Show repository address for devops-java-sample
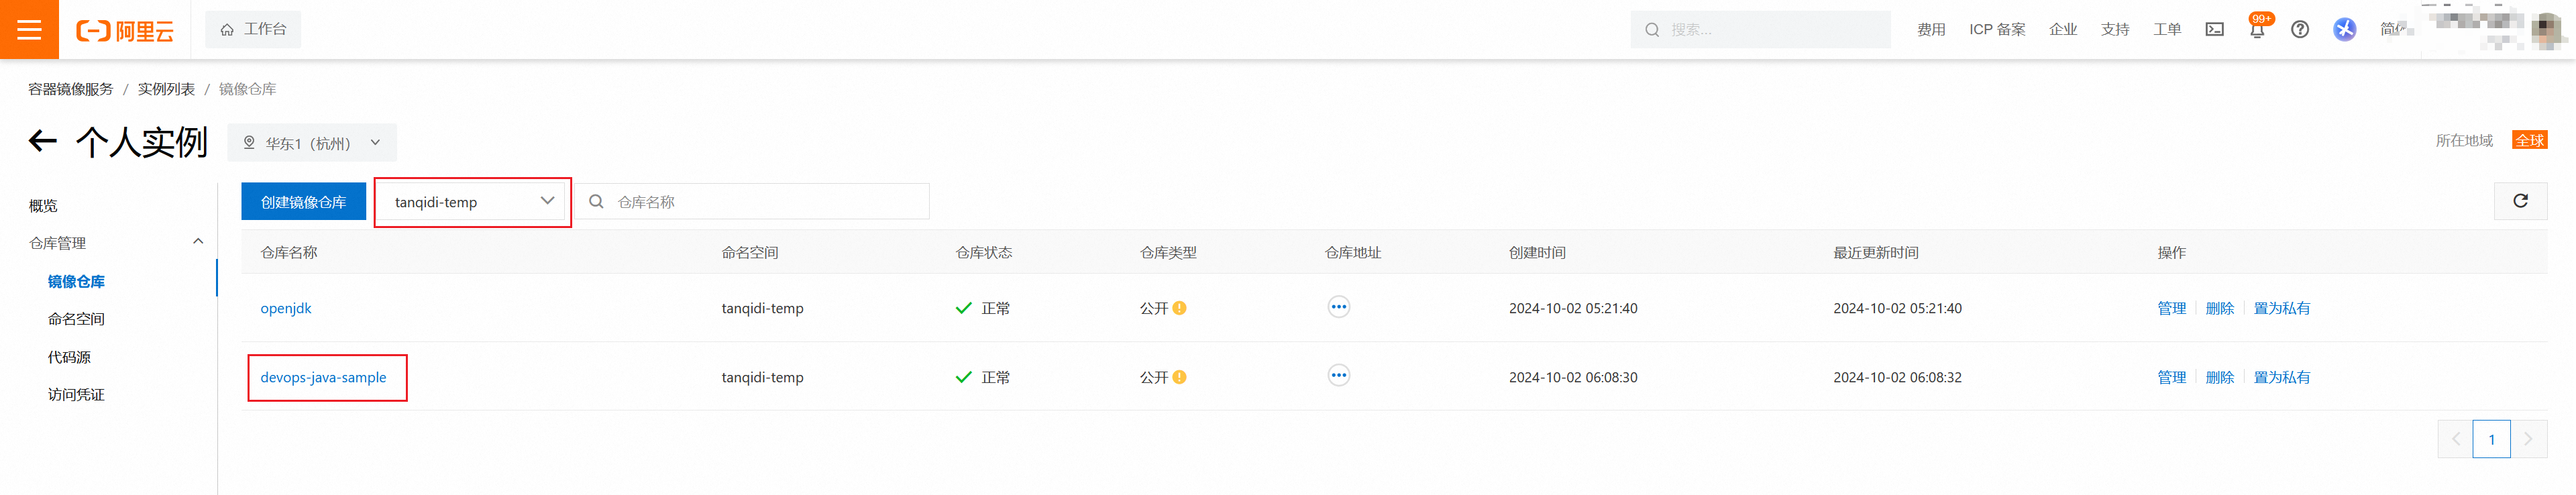This screenshot has width=2576, height=495. pyautogui.click(x=1338, y=376)
